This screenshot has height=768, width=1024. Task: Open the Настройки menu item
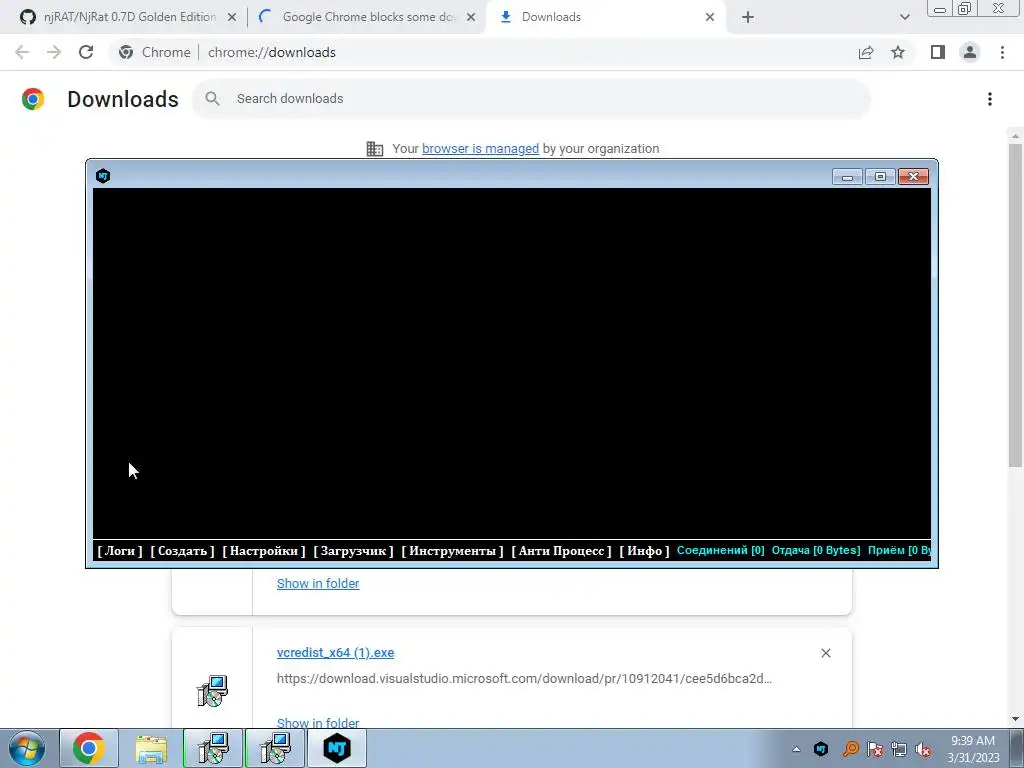click(264, 551)
